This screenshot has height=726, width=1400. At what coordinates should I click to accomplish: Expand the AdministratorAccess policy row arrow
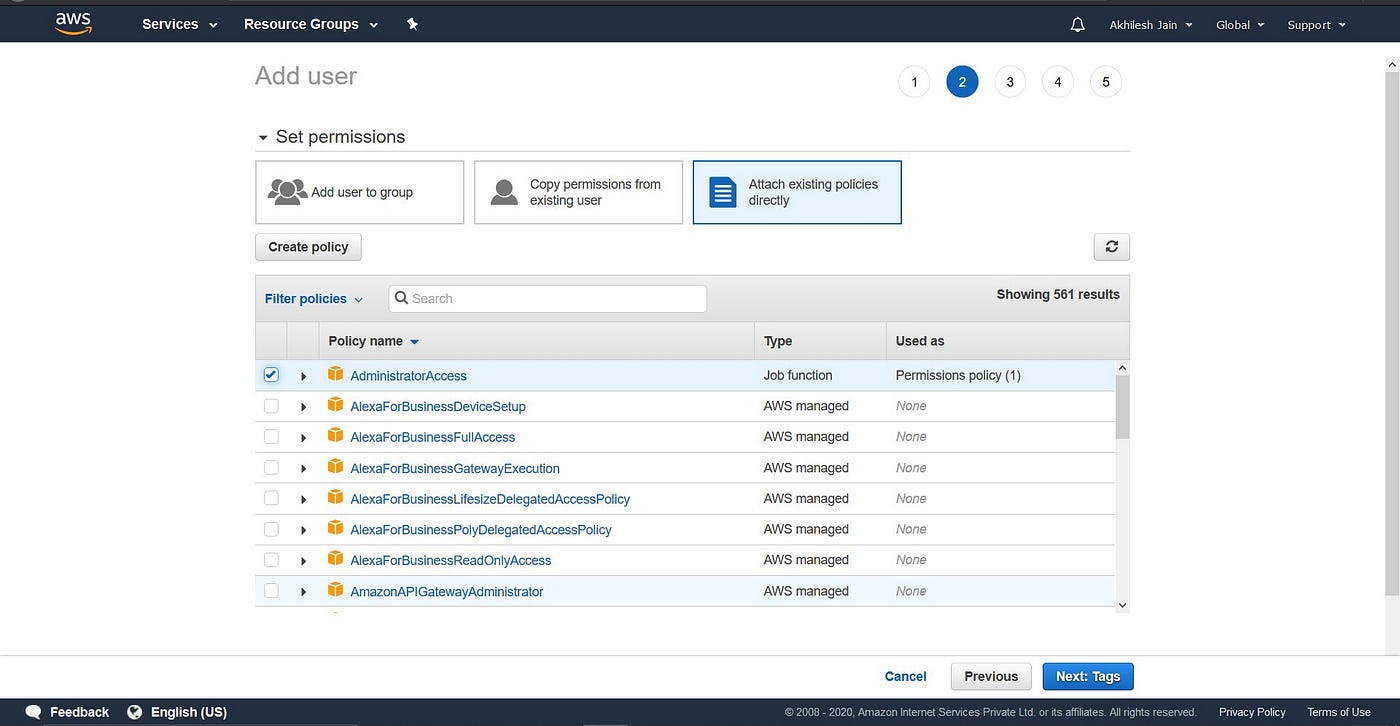point(303,376)
